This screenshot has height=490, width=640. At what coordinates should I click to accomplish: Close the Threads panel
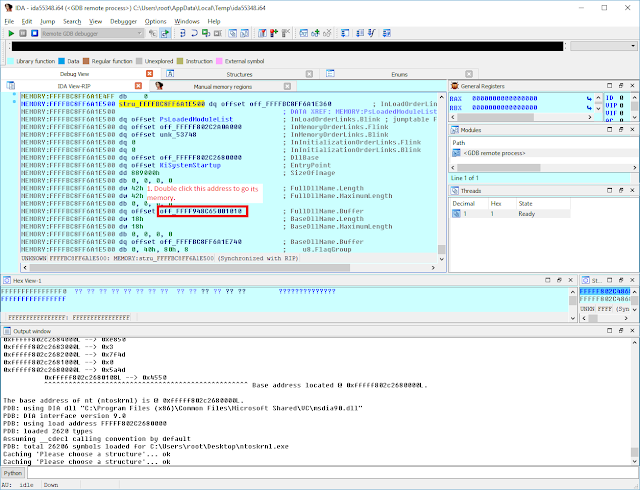tap(632, 190)
